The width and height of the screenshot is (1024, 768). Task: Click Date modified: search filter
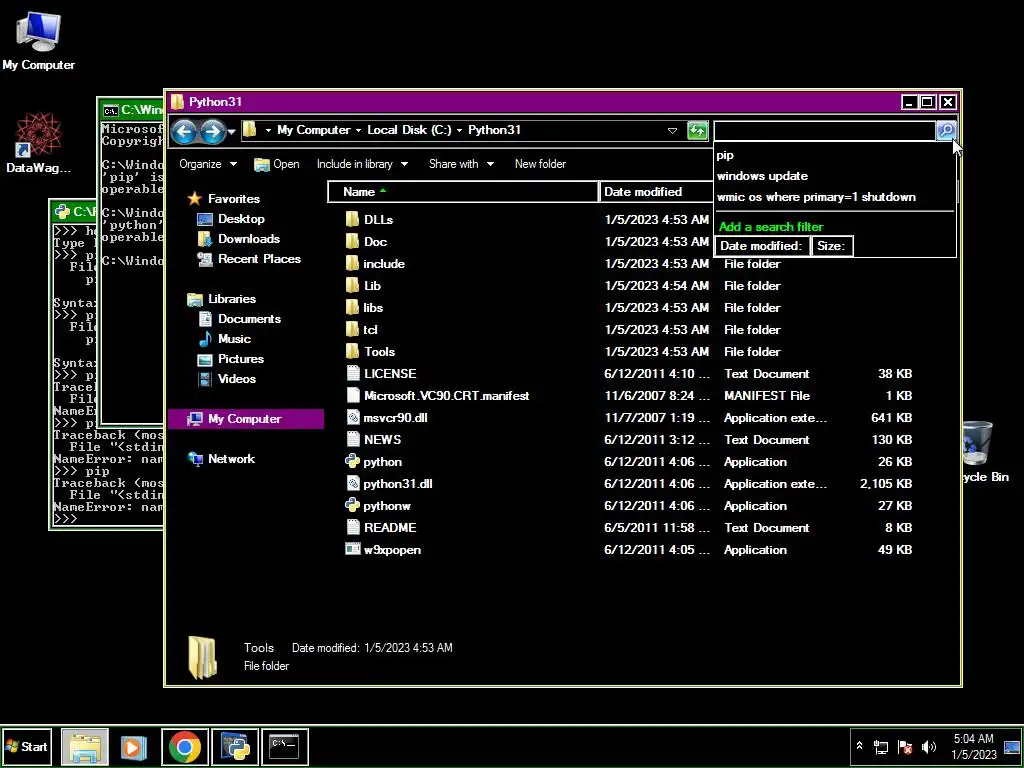[x=761, y=246]
